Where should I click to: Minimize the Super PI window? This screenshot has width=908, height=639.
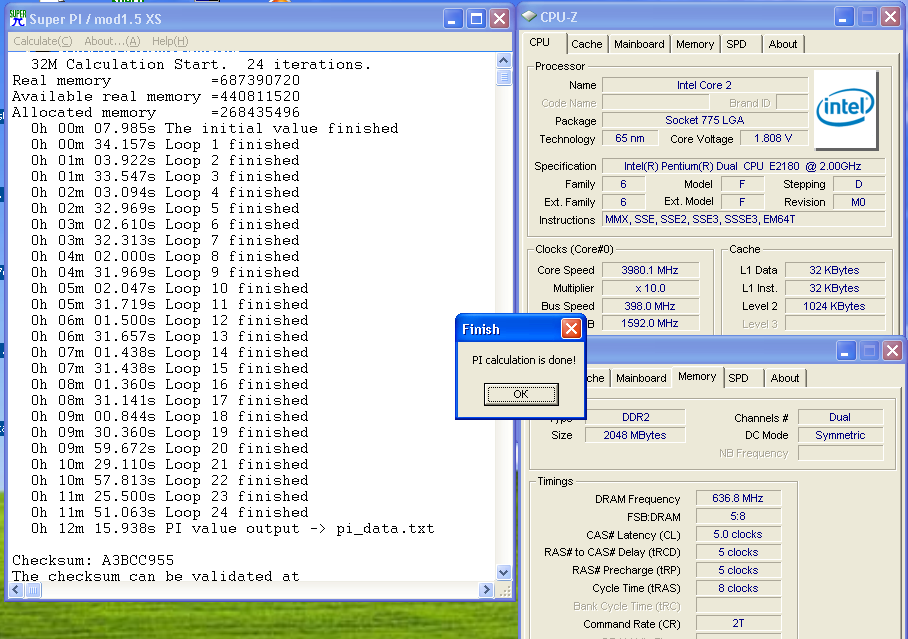(x=453, y=19)
